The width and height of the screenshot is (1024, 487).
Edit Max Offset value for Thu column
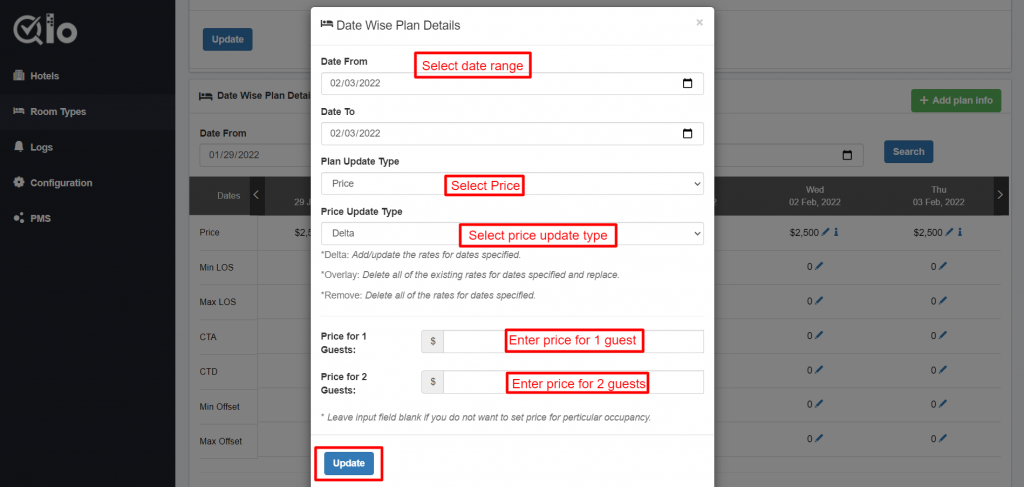(943, 438)
